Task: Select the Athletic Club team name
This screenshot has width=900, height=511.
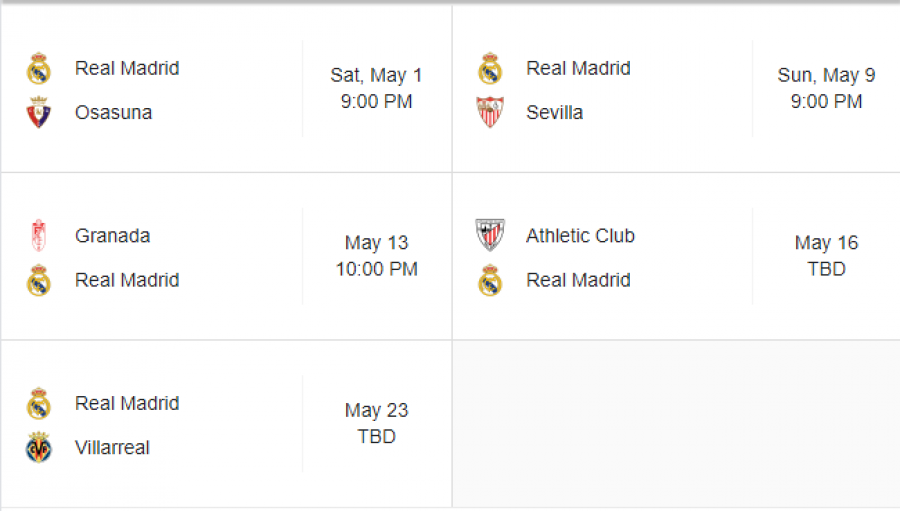Action: 580,235
